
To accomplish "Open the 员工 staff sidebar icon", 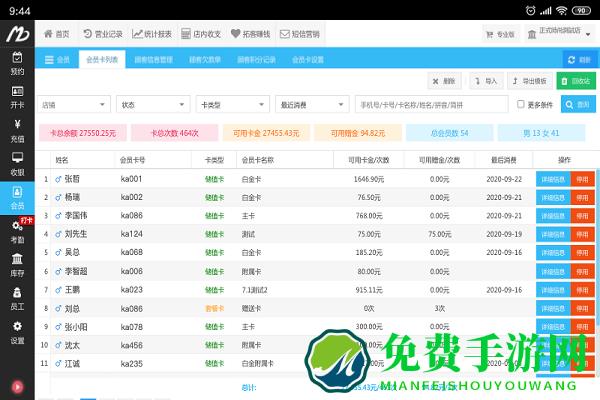I will [17, 299].
